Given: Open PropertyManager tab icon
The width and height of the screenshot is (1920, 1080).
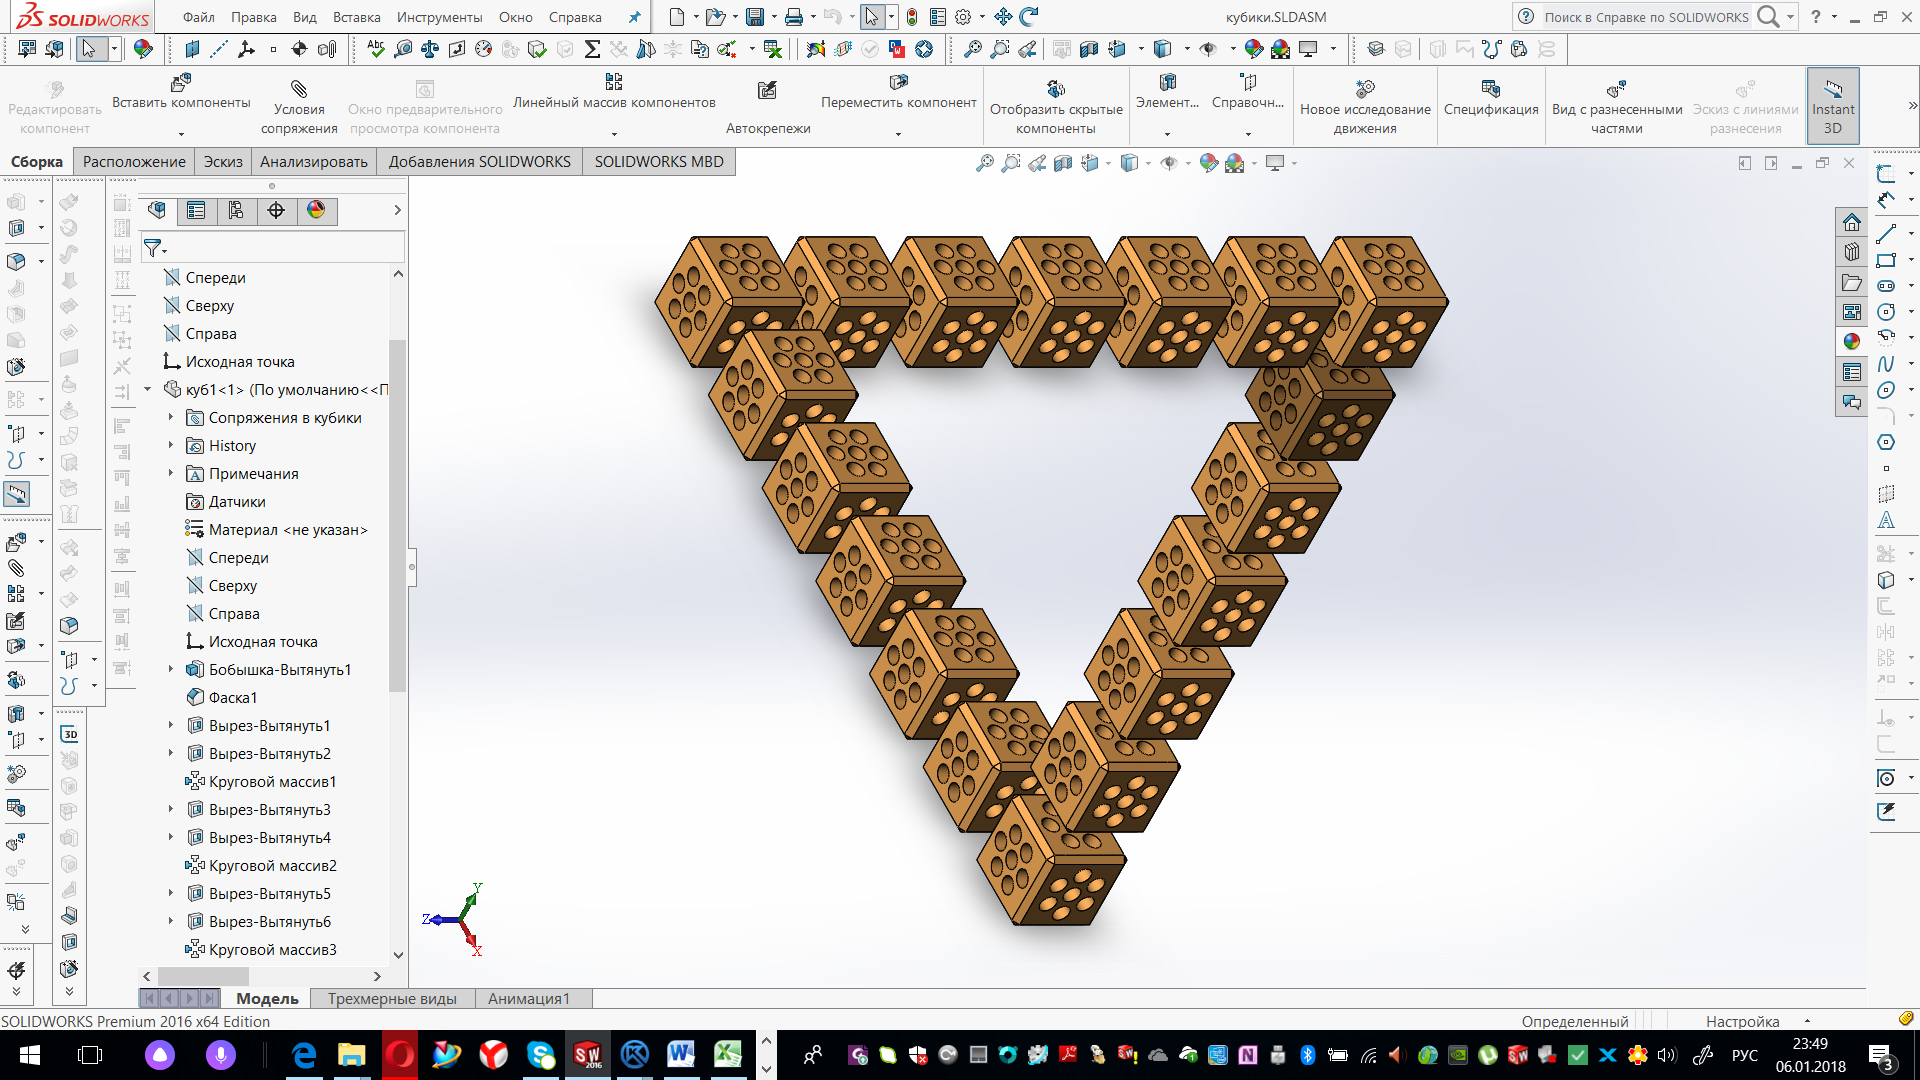Looking at the screenshot, I should tap(196, 210).
